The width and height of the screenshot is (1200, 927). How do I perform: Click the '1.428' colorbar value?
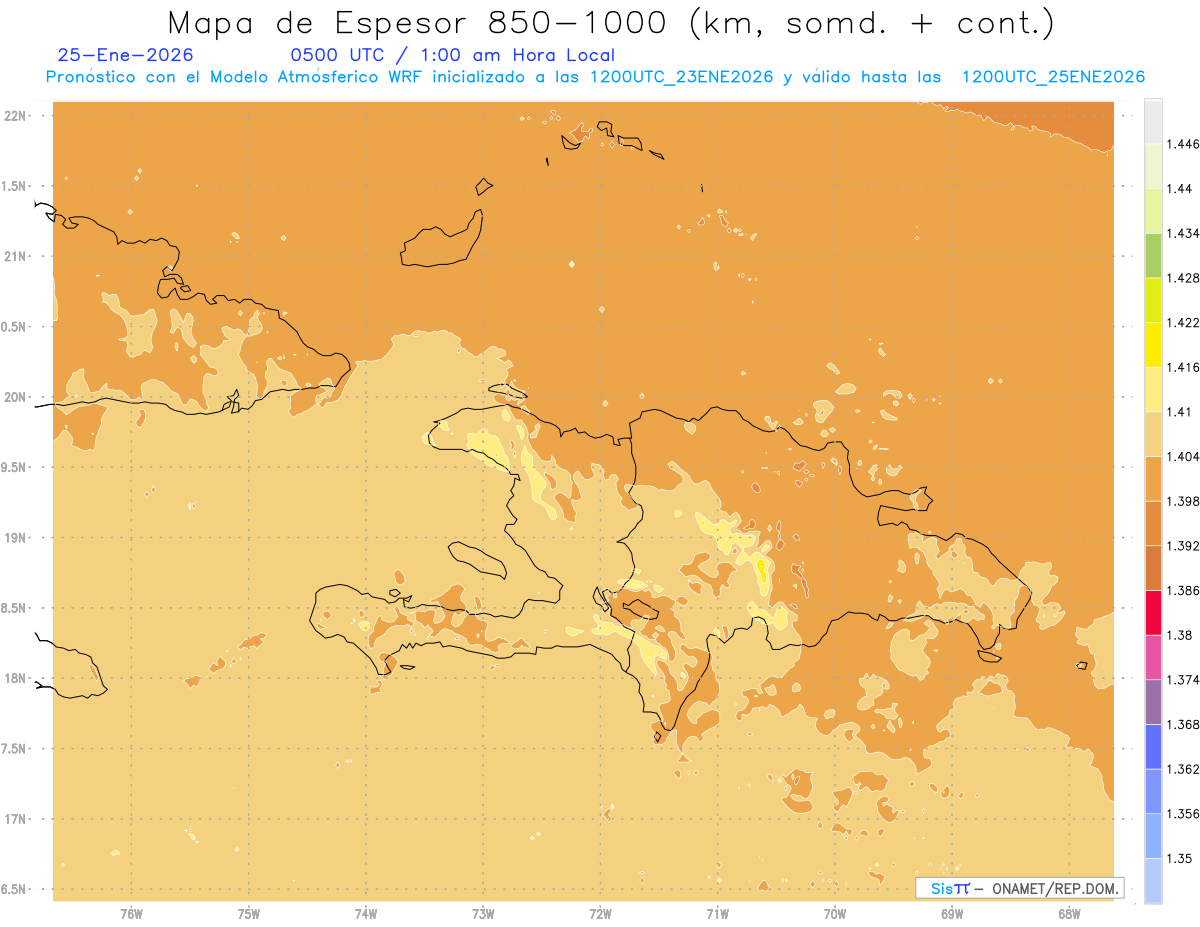coord(1183,278)
